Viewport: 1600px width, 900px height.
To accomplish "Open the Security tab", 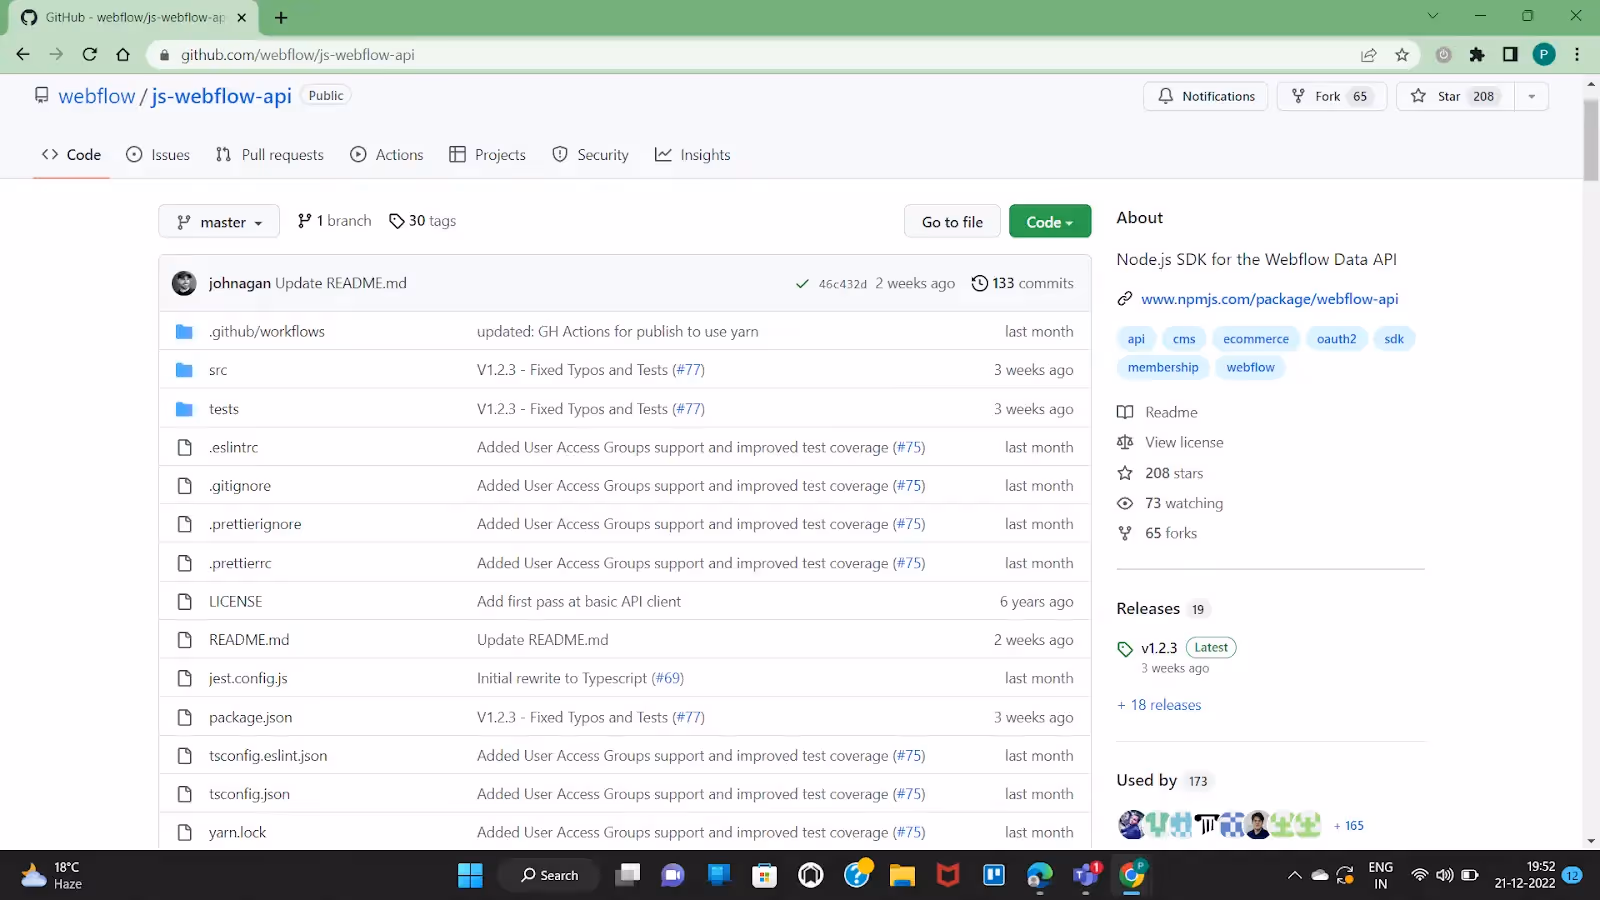I will (x=591, y=155).
